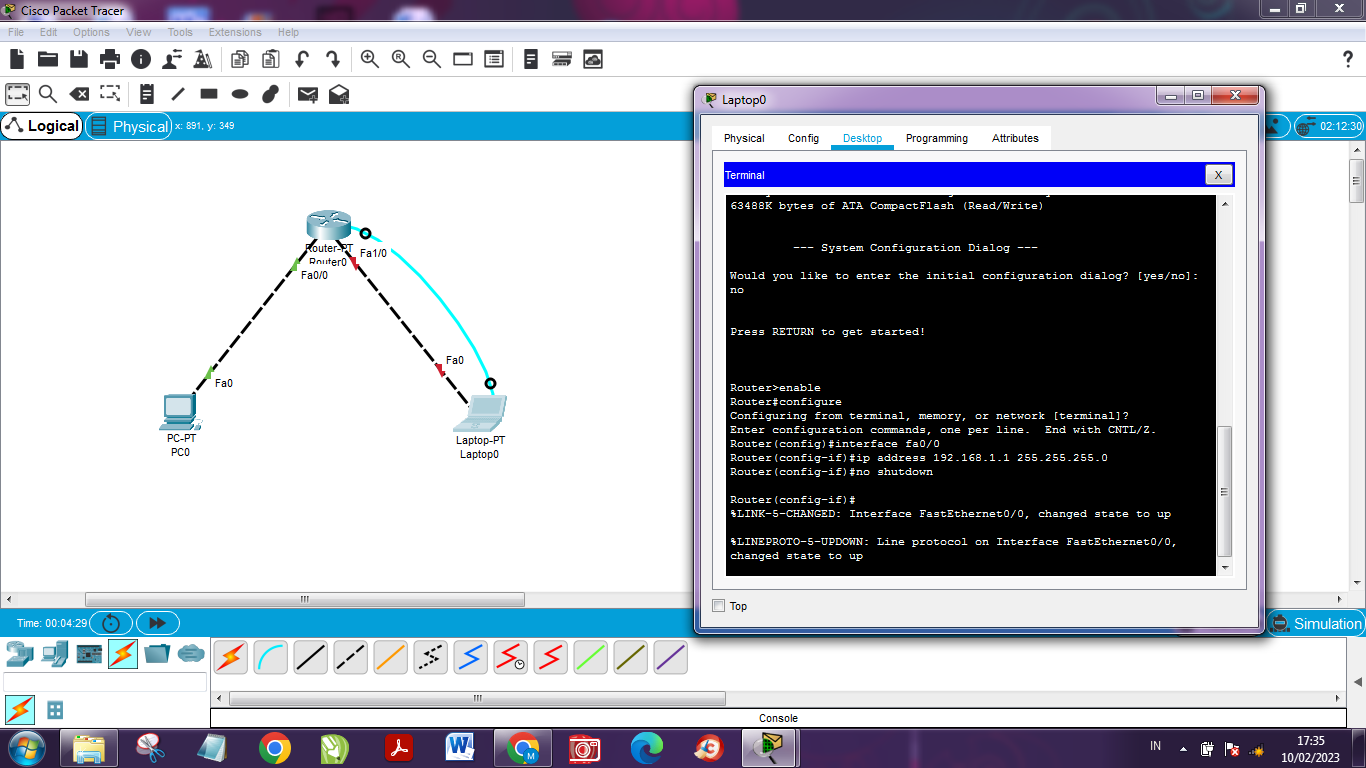Click workspace horizontal scrollbar
Image resolution: width=1366 pixels, height=768 pixels.
pos(305,600)
